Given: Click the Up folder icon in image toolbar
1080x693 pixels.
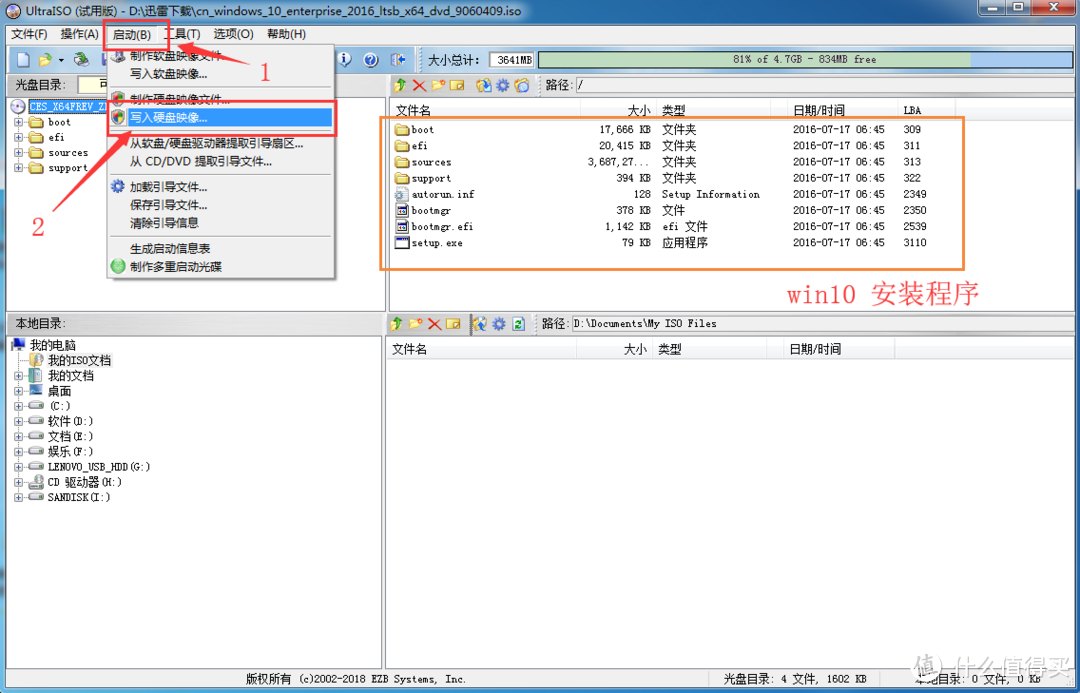Looking at the screenshot, I should [400, 85].
